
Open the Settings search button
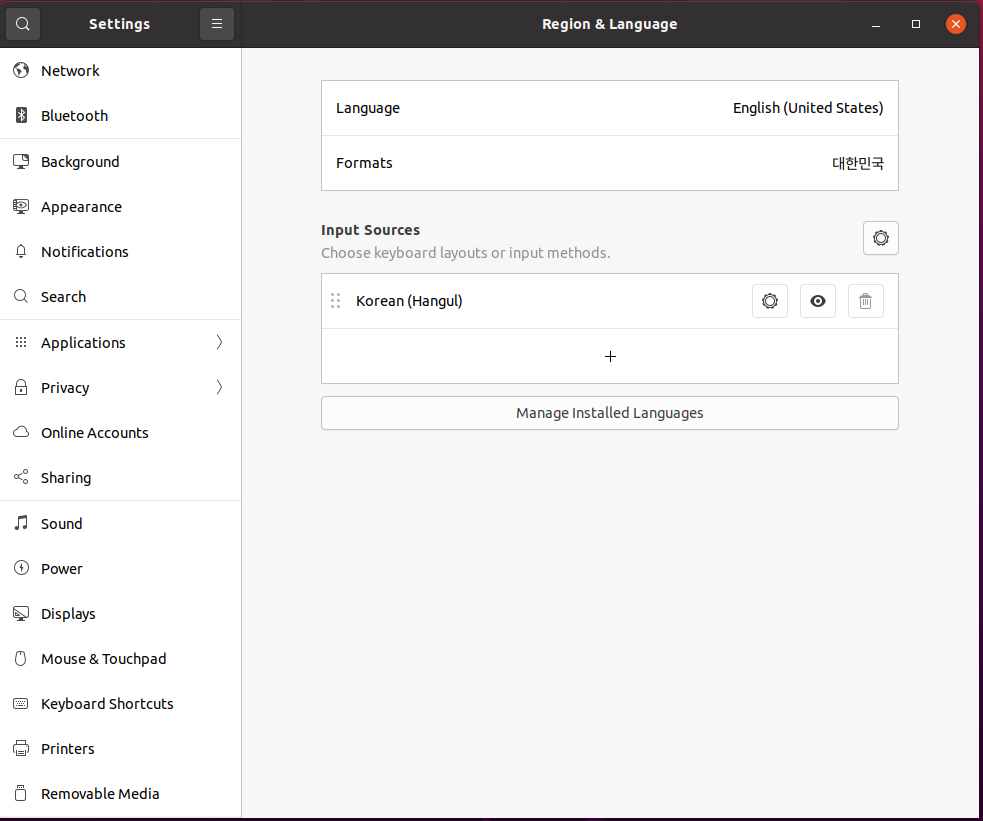[23, 24]
